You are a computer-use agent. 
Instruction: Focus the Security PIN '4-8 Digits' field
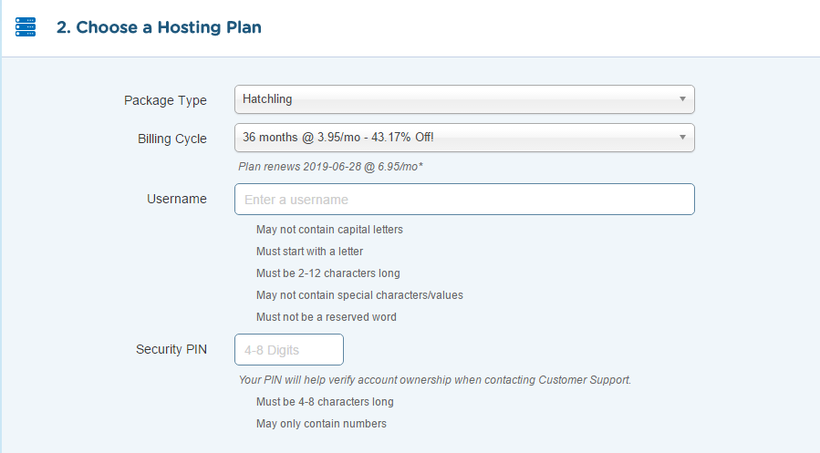click(x=289, y=349)
